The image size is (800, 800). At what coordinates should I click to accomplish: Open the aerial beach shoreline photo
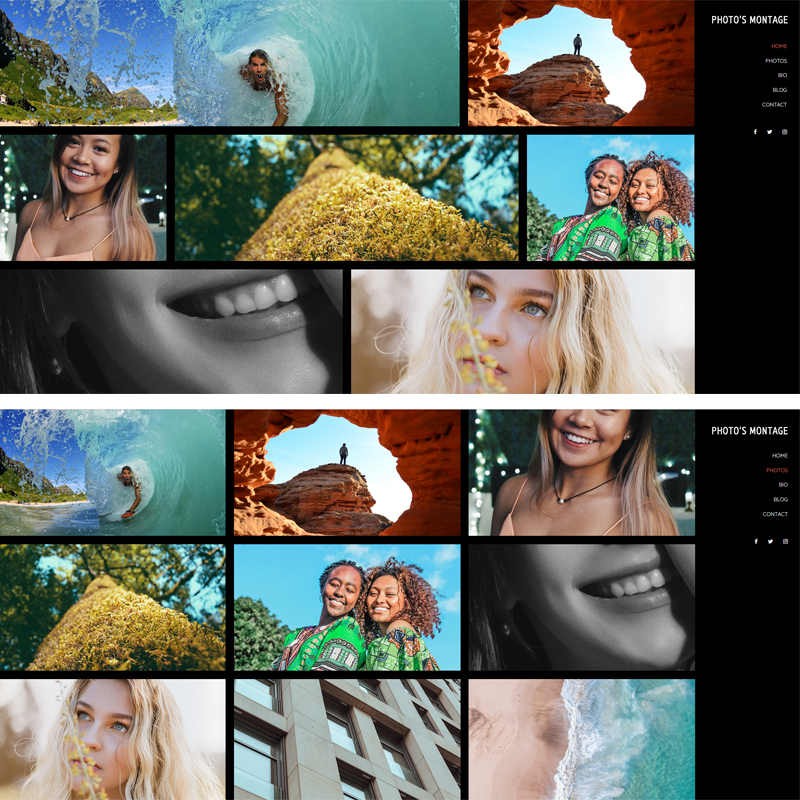(581, 739)
